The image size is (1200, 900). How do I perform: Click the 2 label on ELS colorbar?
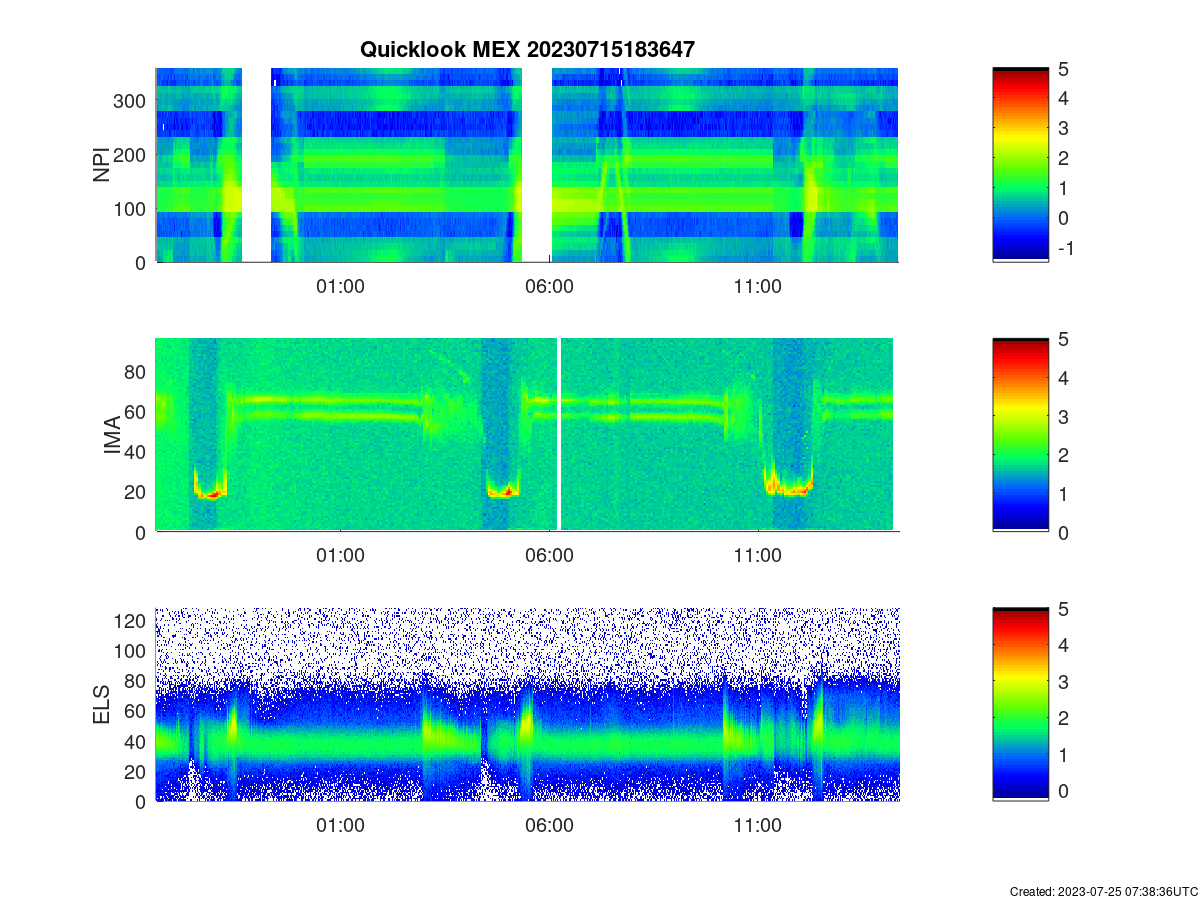coord(1063,718)
